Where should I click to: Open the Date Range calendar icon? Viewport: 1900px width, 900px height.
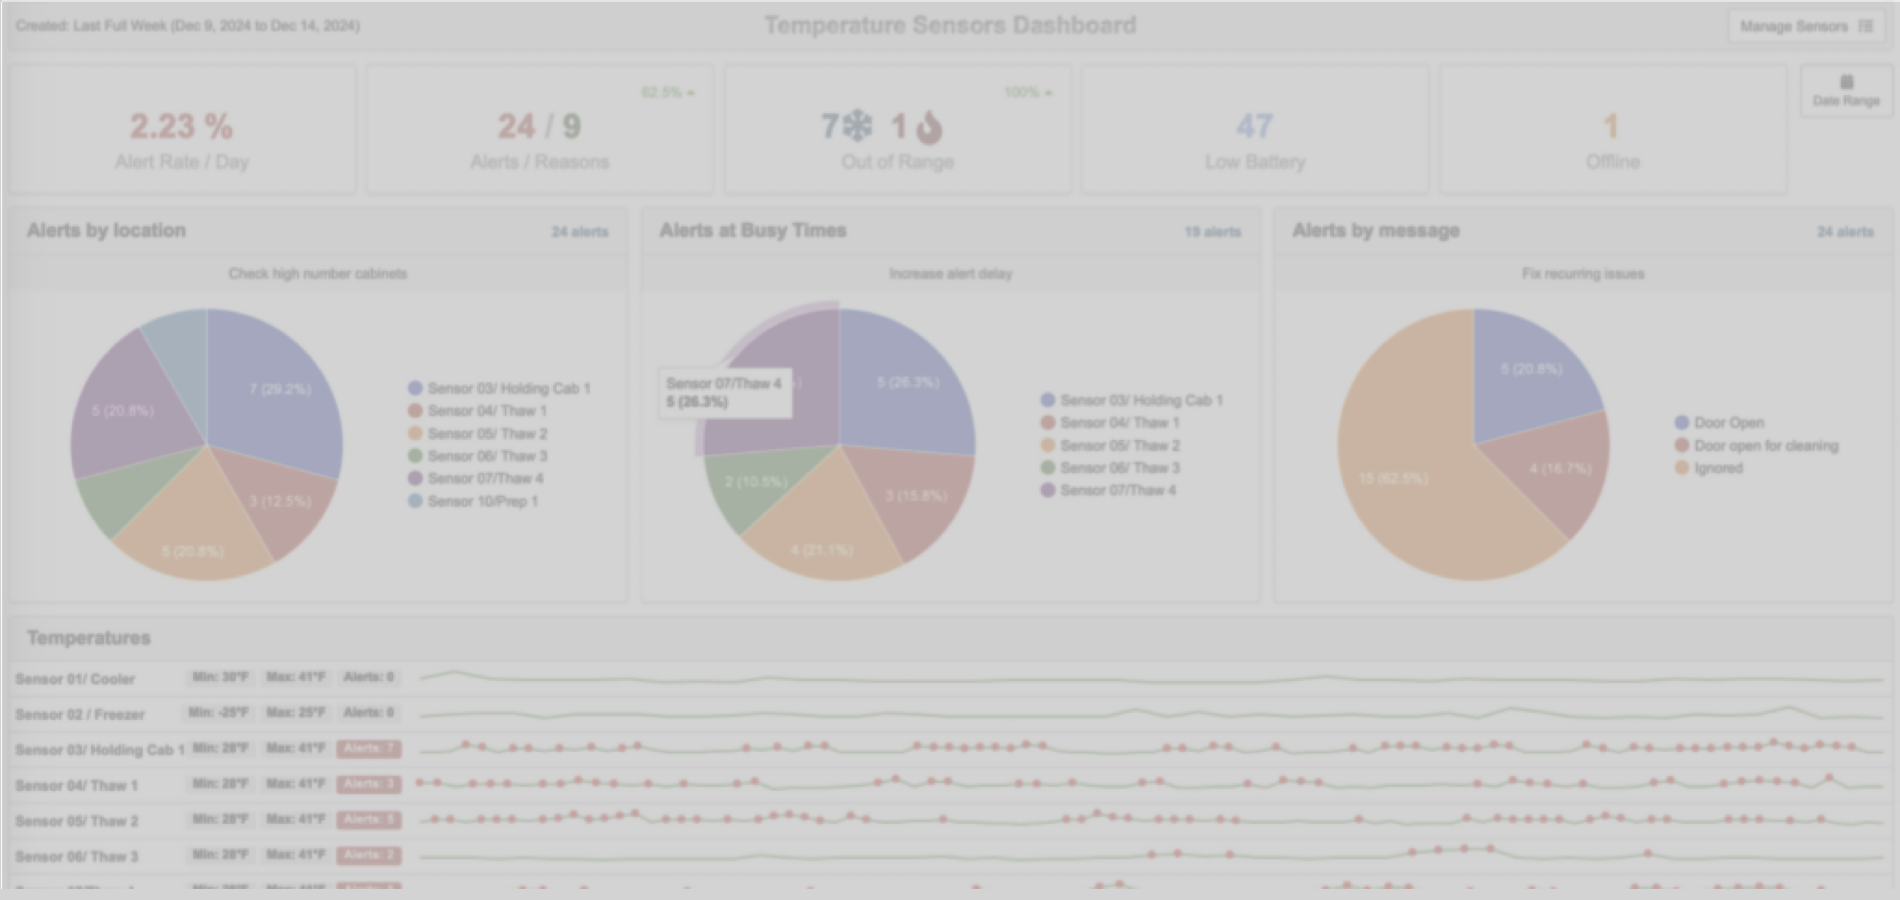coord(1846,82)
